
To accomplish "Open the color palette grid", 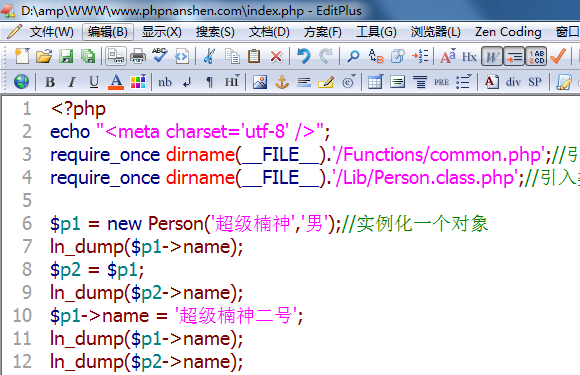I will pos(138,82).
